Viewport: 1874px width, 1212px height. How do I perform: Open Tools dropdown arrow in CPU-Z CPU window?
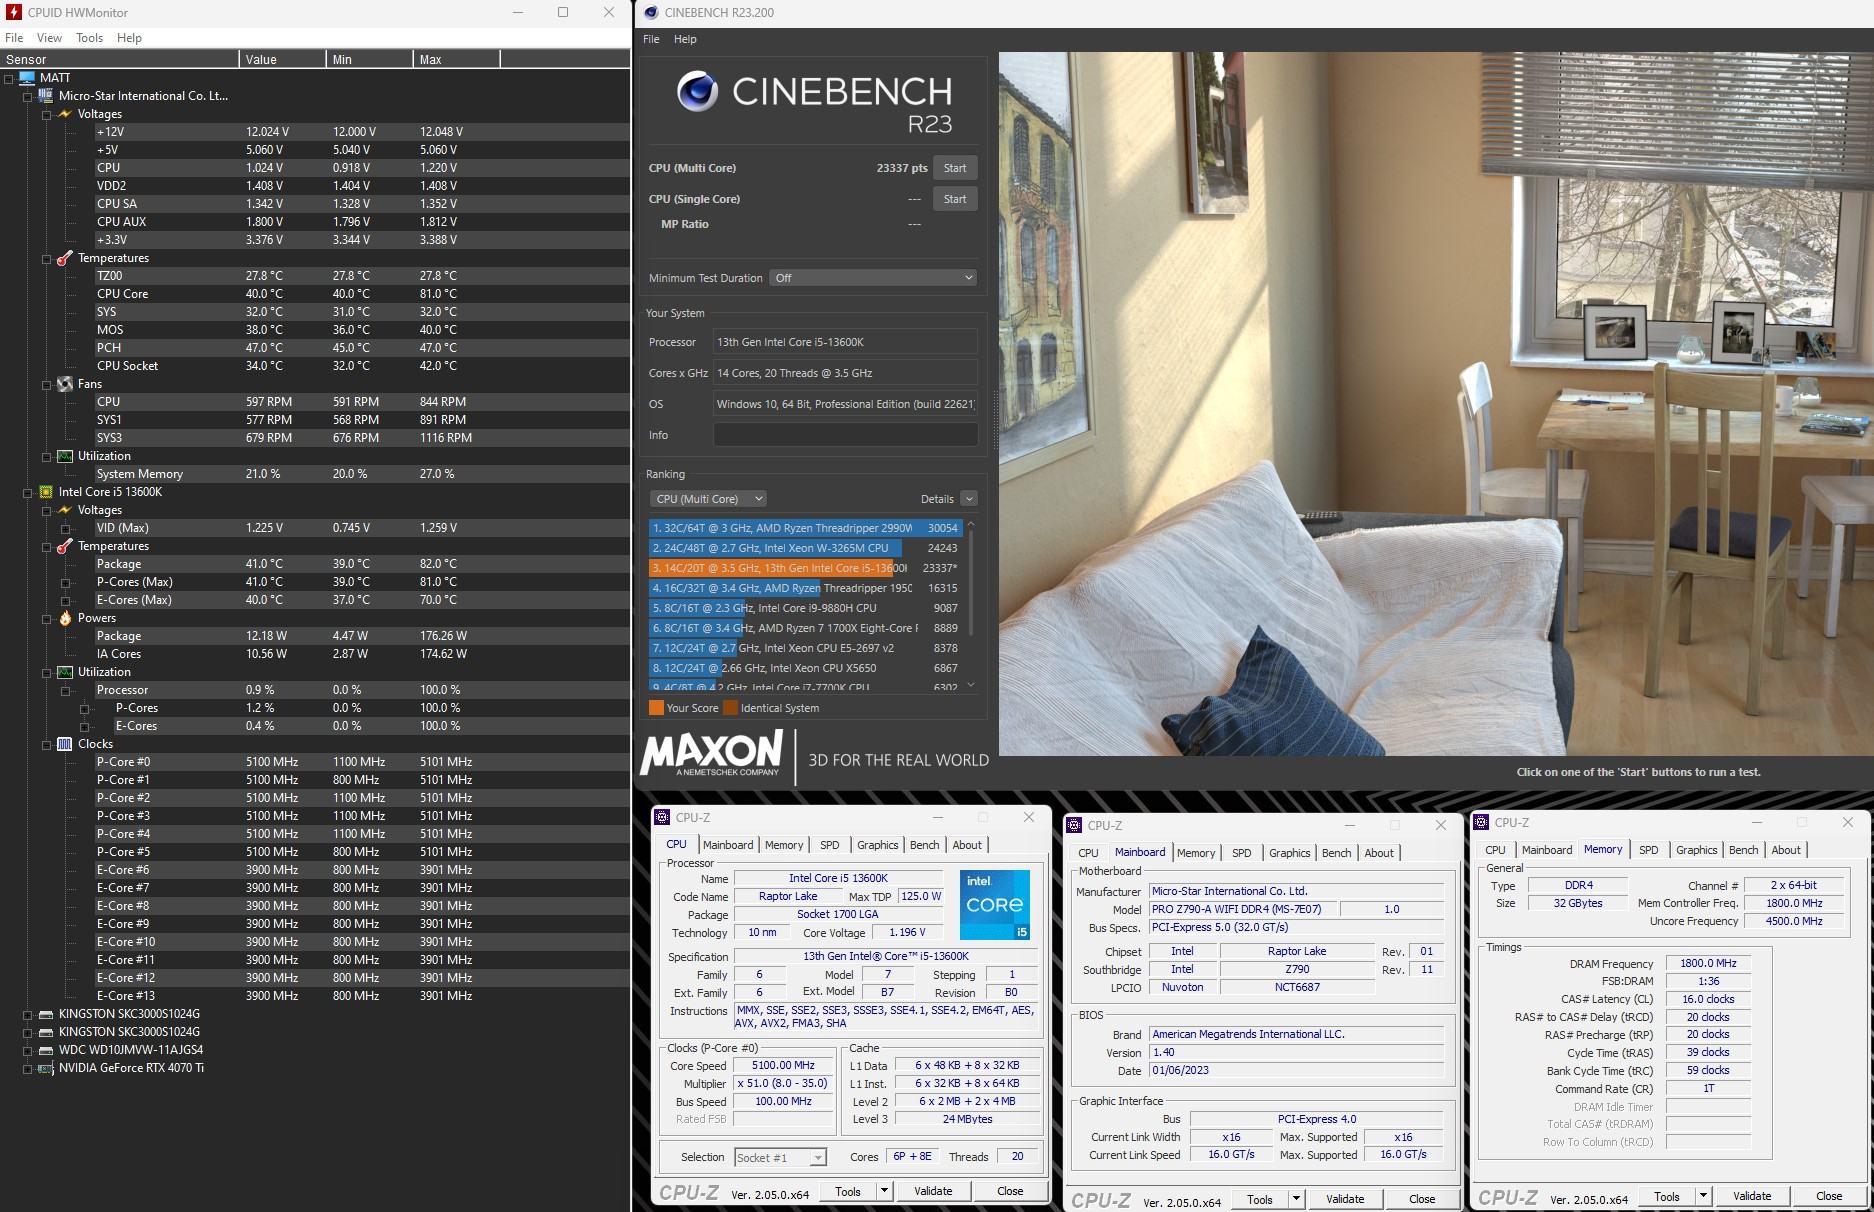884,1191
